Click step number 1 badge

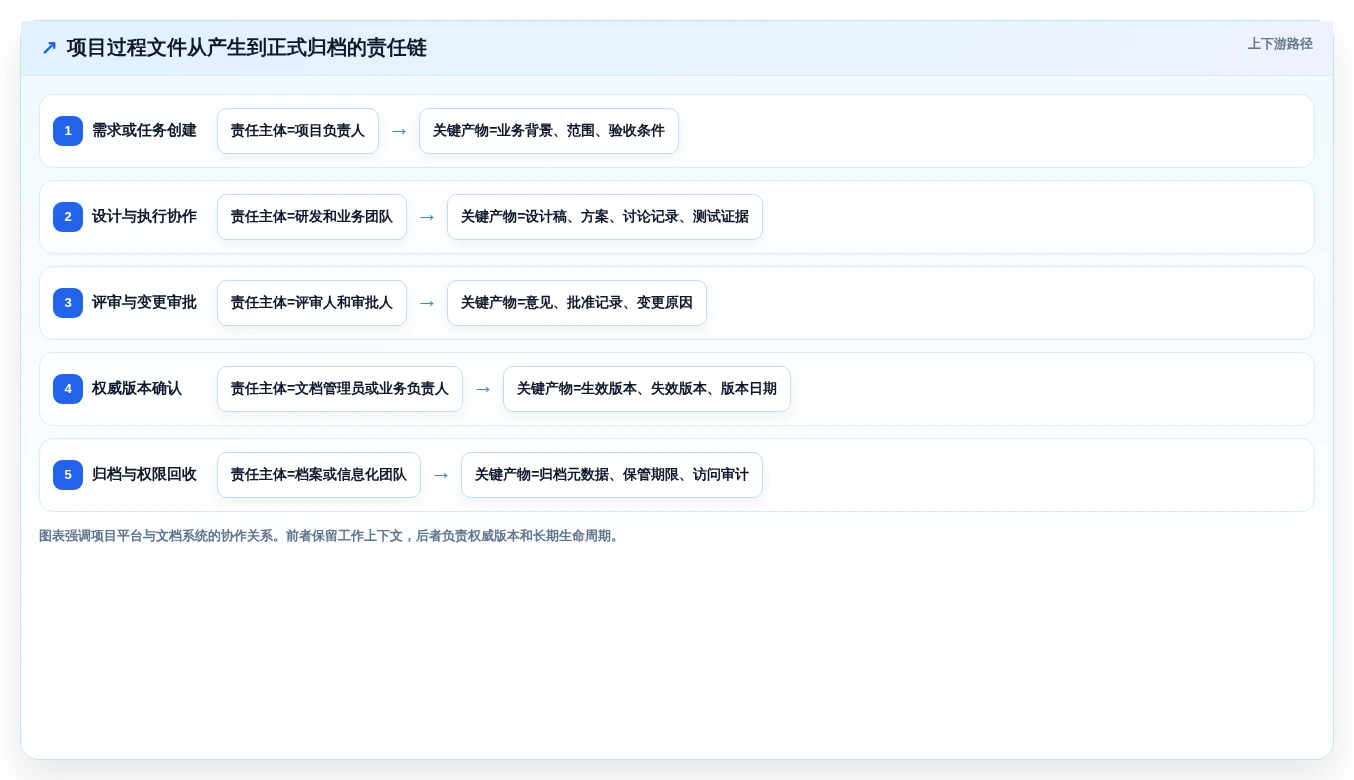pyautogui.click(x=68, y=131)
